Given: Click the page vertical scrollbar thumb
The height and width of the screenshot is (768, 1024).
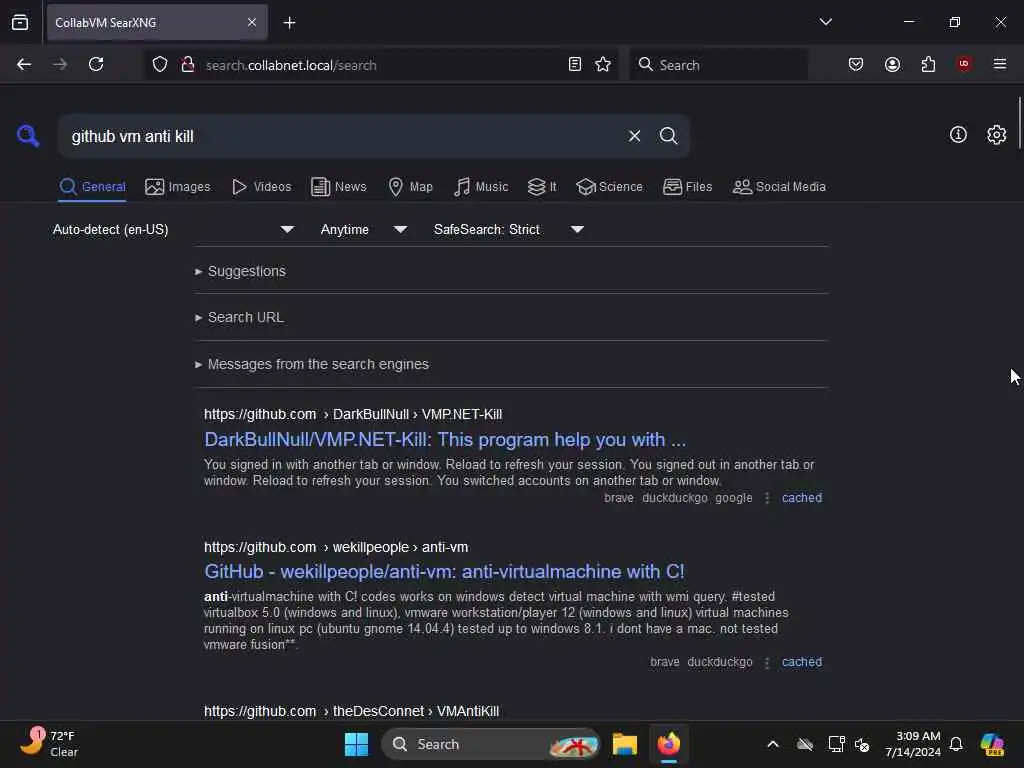Looking at the screenshot, I should [x=1019, y=123].
